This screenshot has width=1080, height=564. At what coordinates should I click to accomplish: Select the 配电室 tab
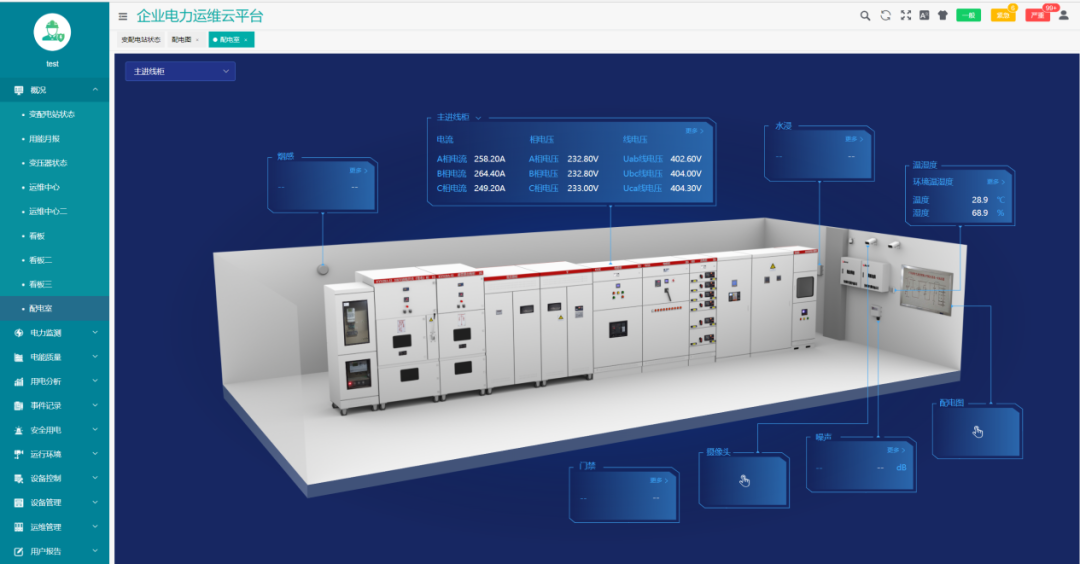pos(231,40)
